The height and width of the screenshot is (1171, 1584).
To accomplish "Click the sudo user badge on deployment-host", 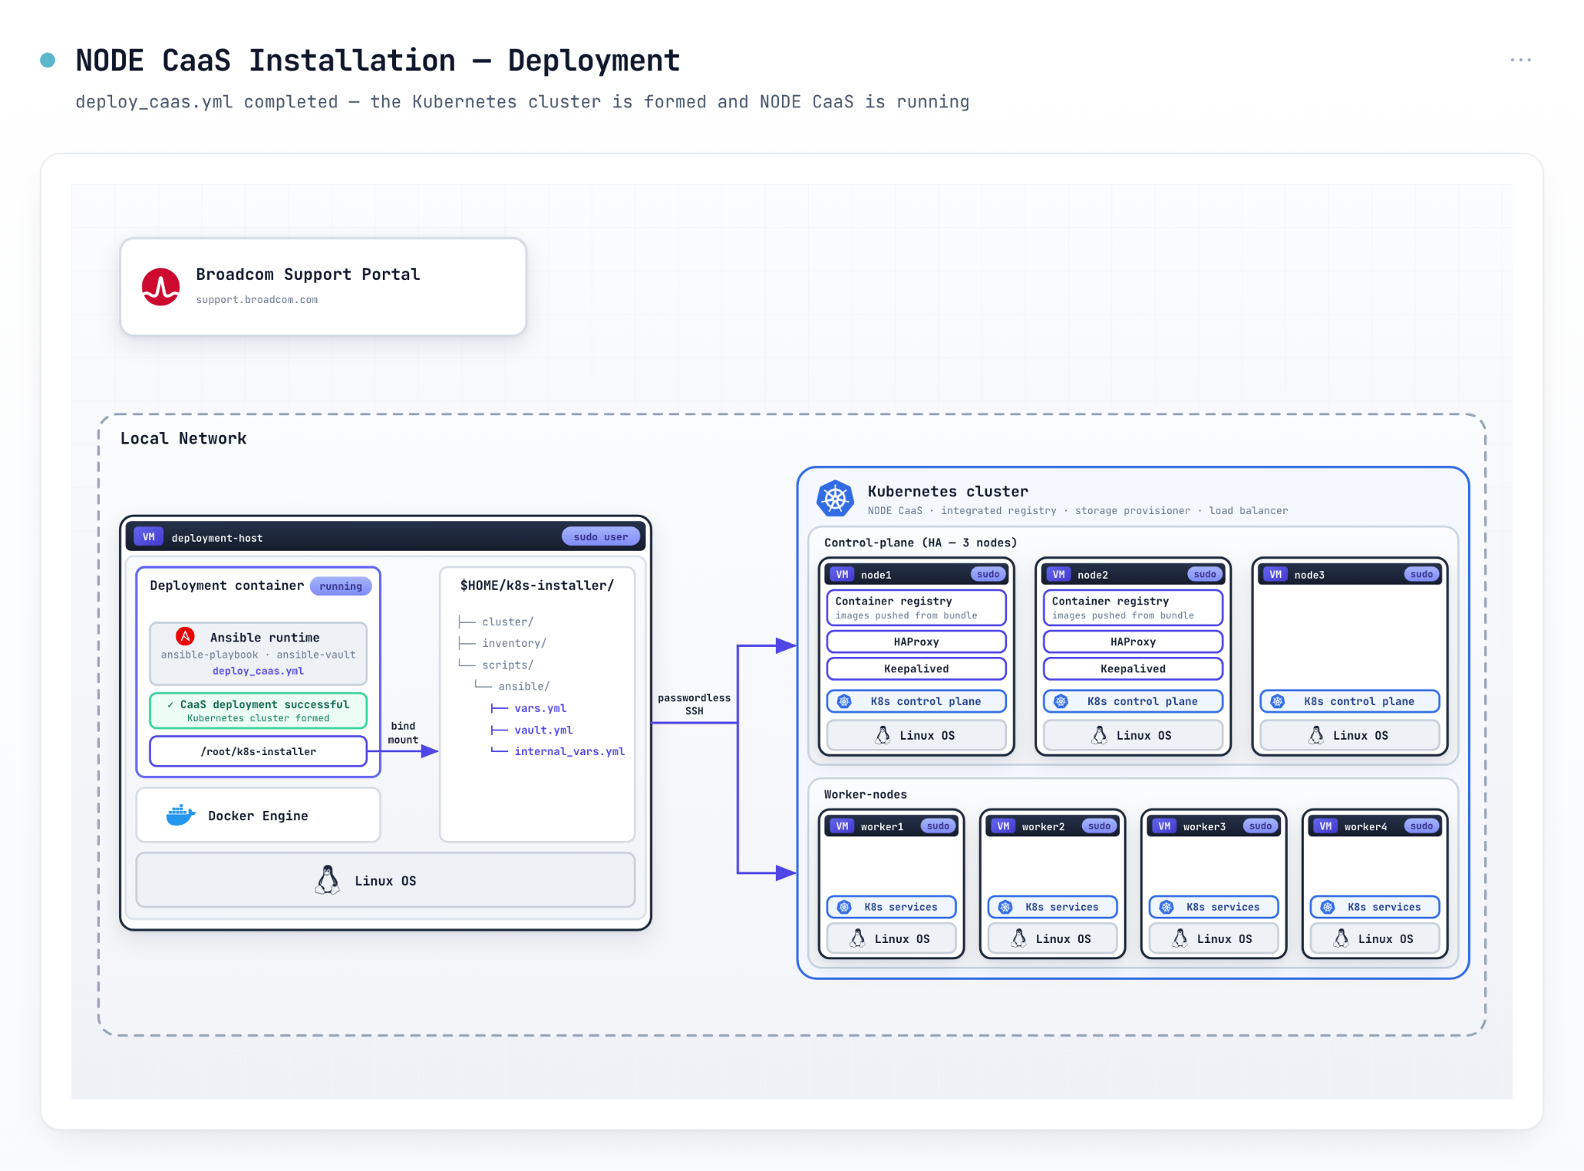I will [x=601, y=537].
